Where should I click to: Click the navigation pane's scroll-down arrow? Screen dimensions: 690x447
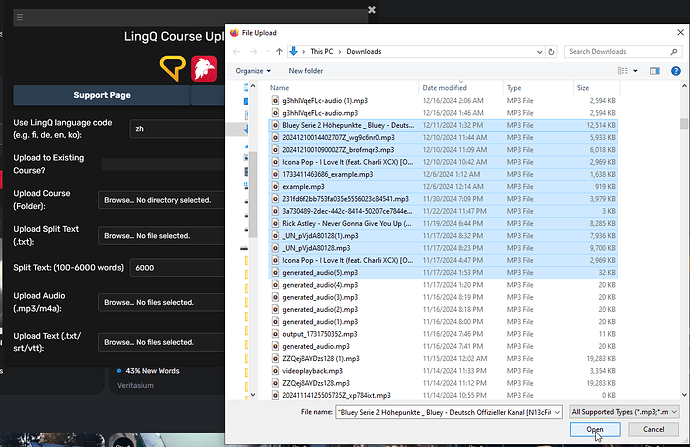[253, 395]
